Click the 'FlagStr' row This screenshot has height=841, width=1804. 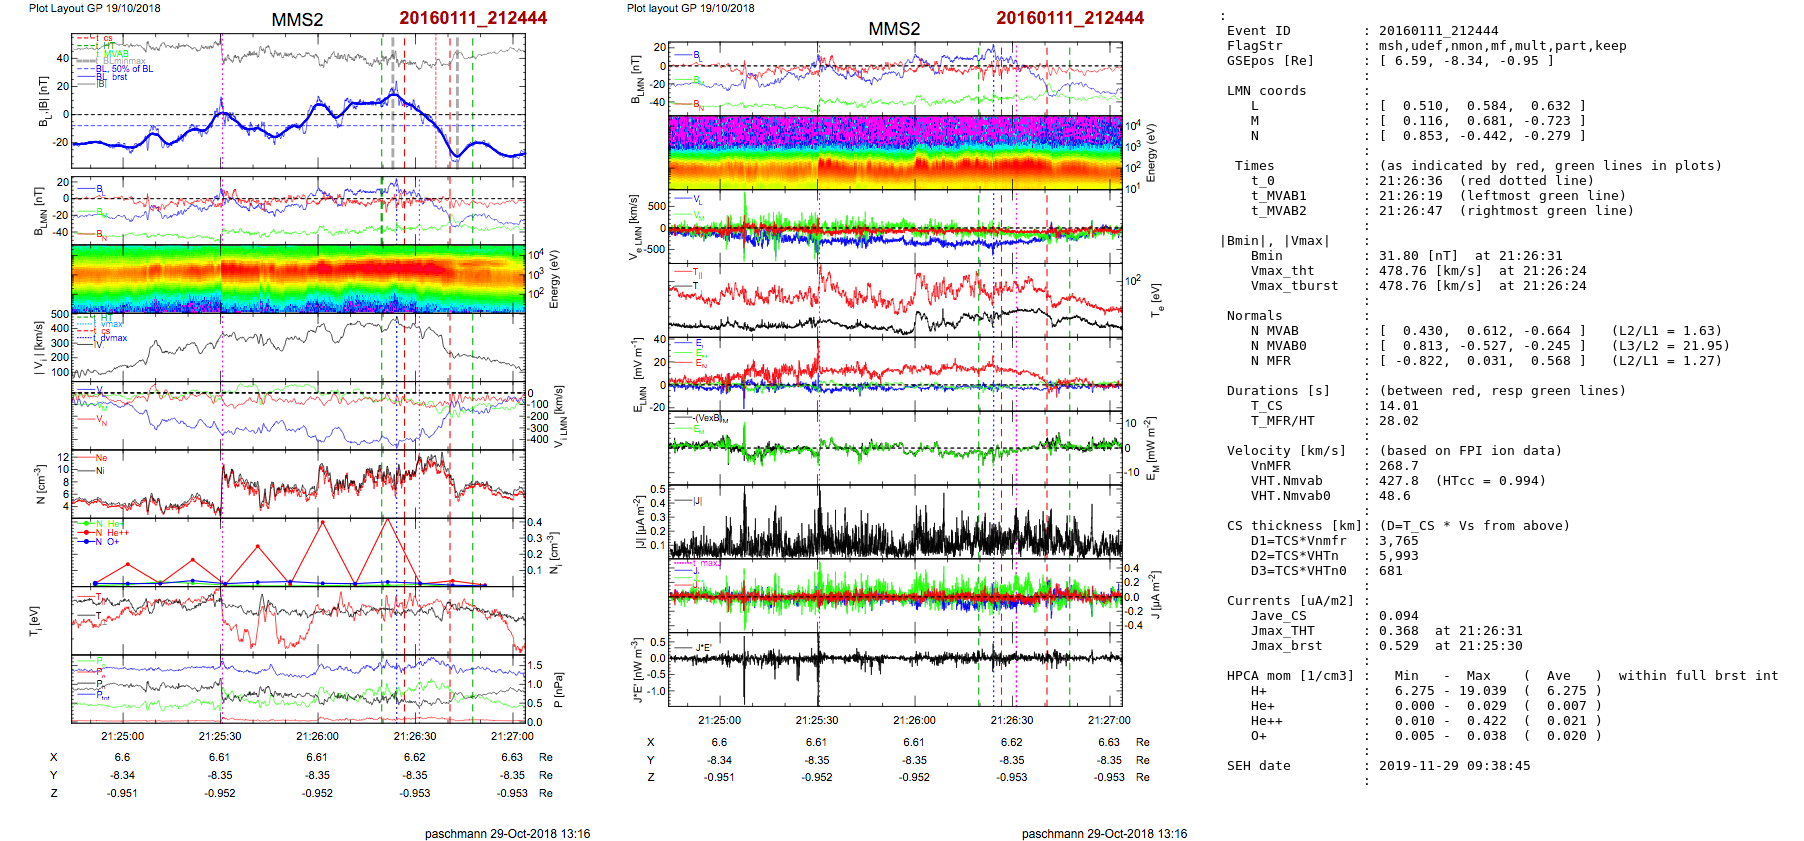(x=1254, y=46)
